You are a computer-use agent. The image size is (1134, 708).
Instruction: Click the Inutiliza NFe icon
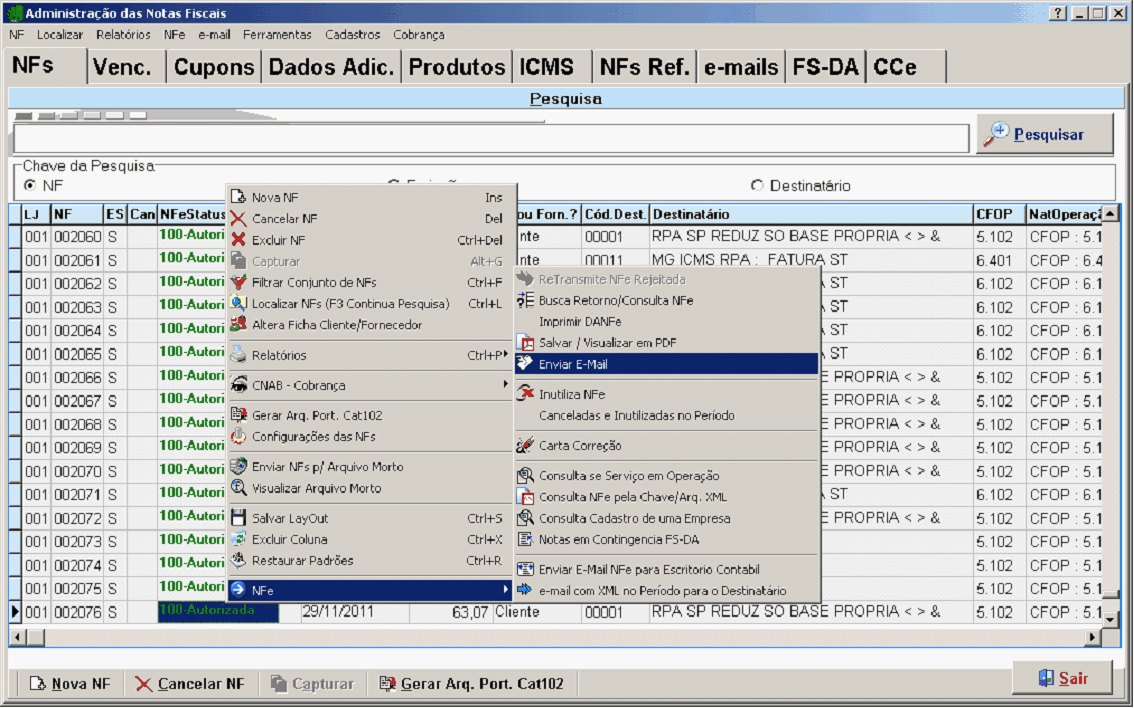tap(525, 394)
